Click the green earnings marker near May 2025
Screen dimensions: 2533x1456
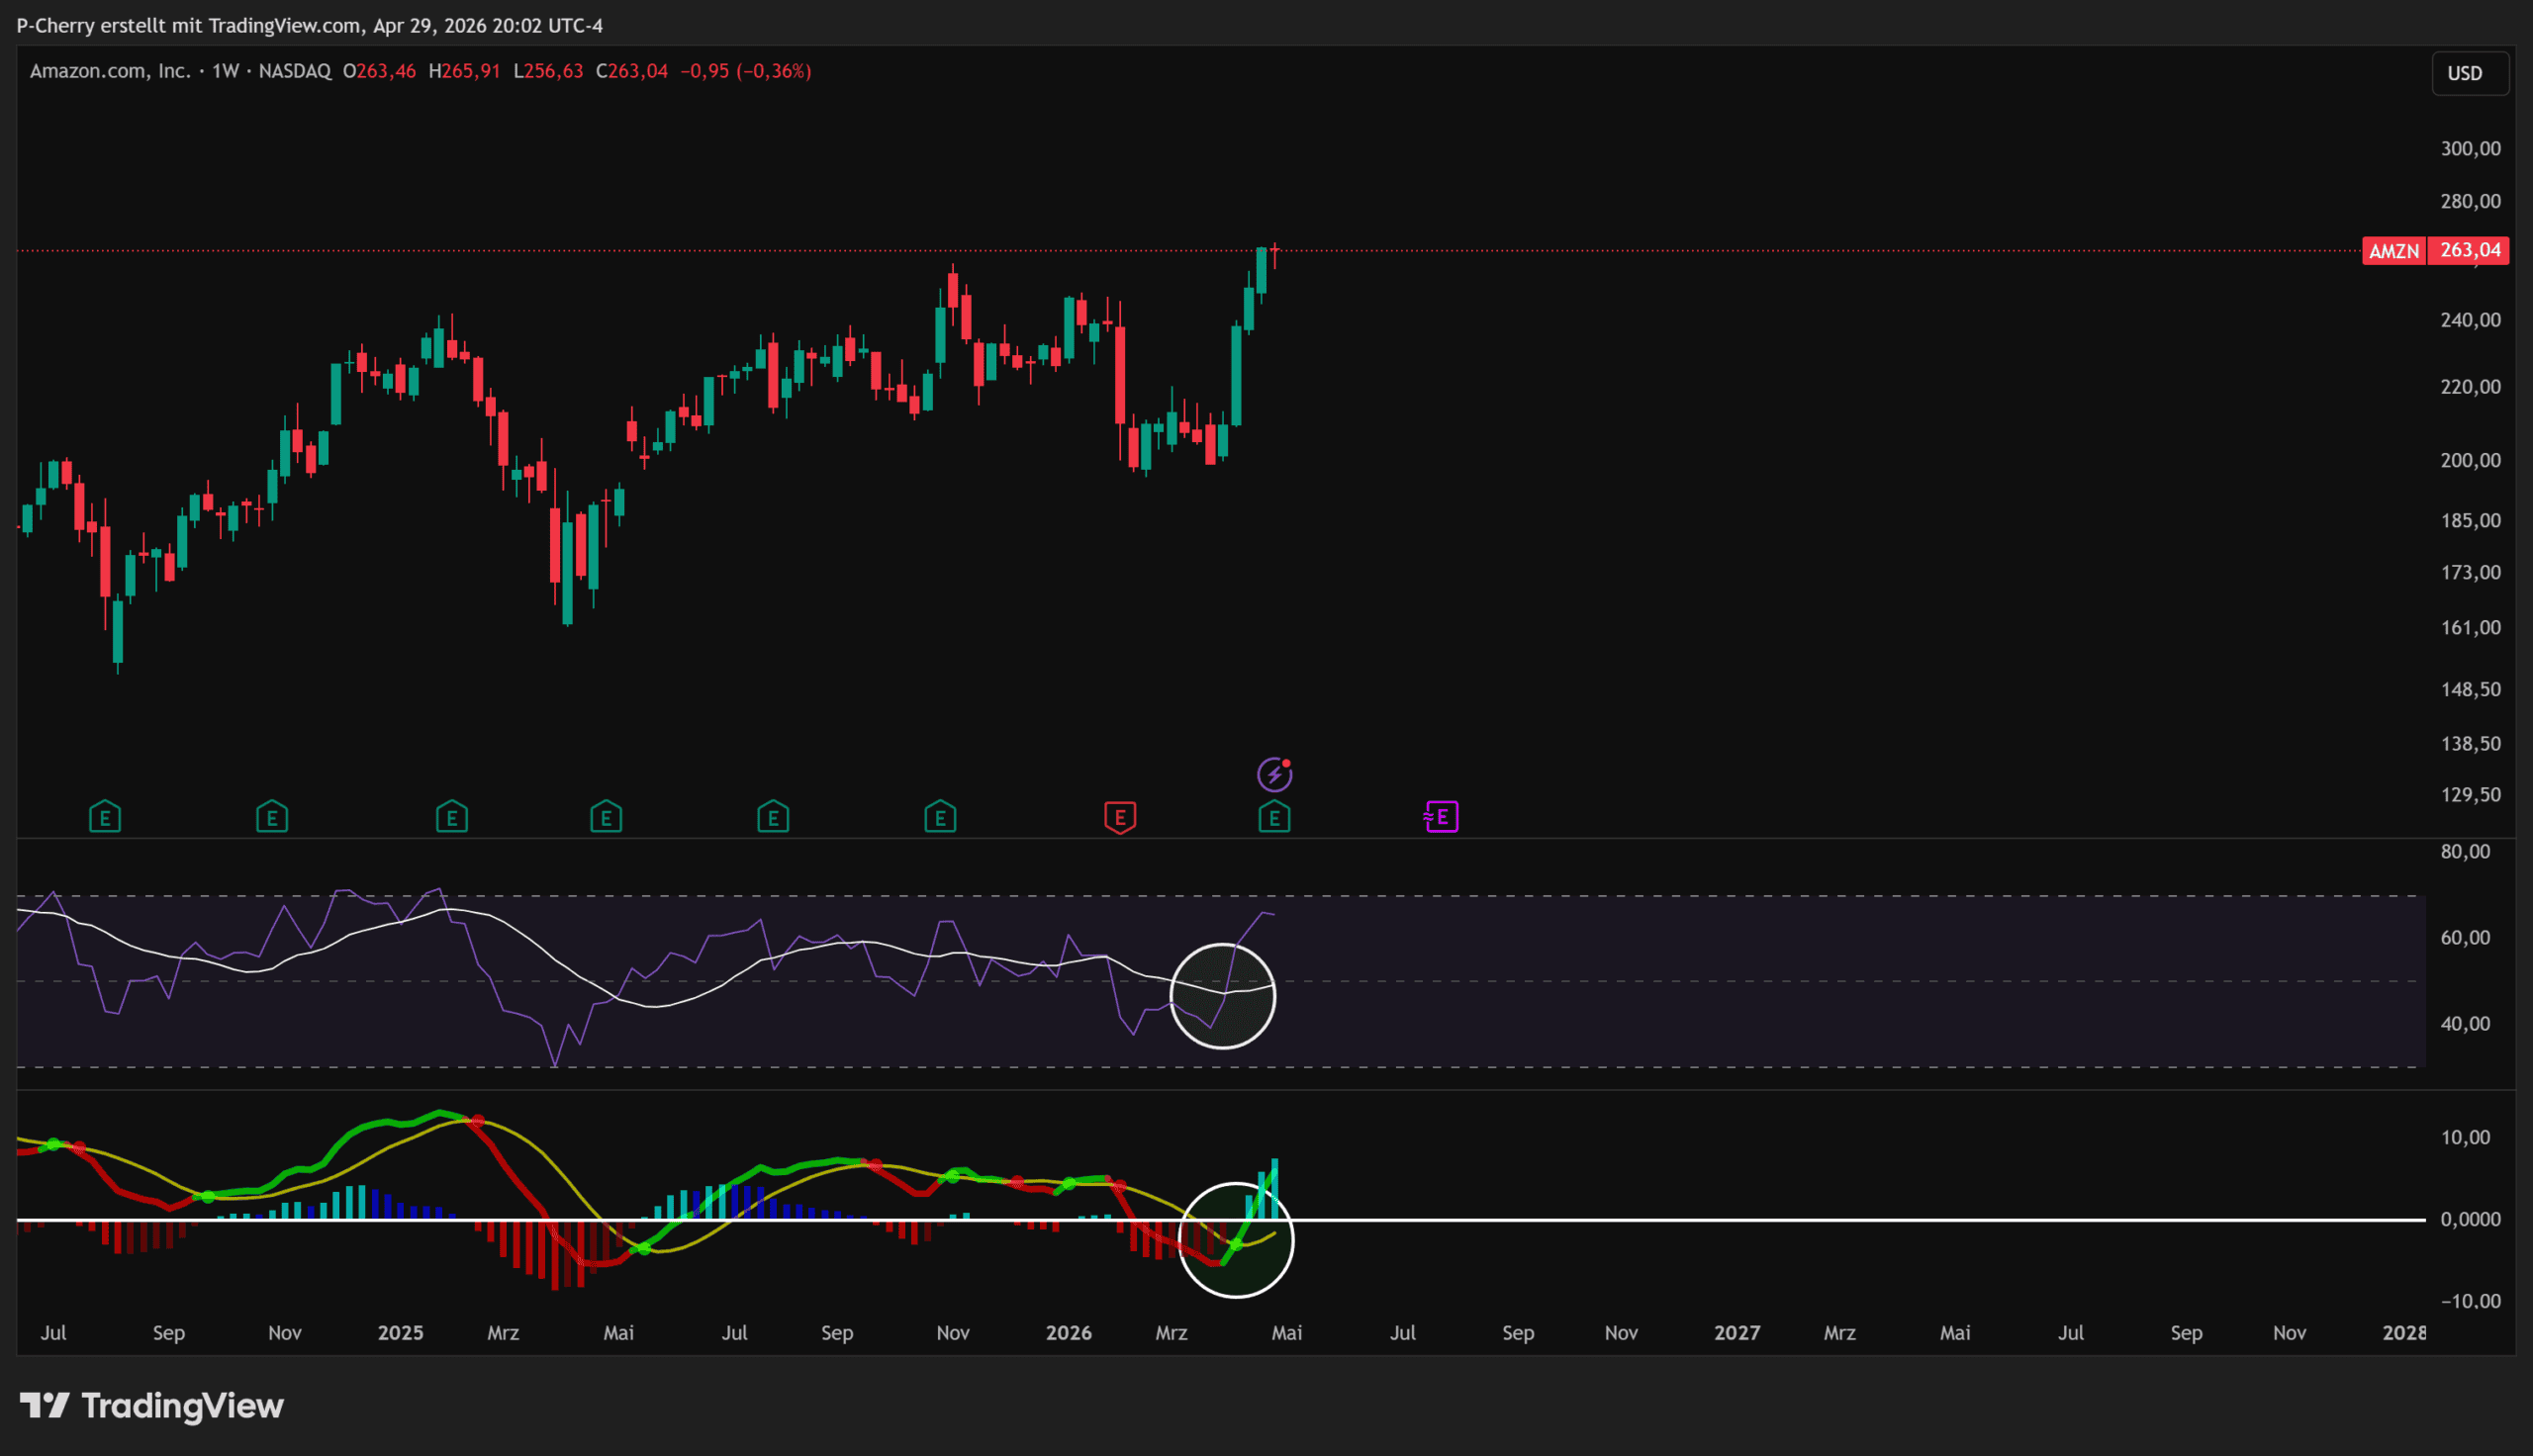[606, 817]
